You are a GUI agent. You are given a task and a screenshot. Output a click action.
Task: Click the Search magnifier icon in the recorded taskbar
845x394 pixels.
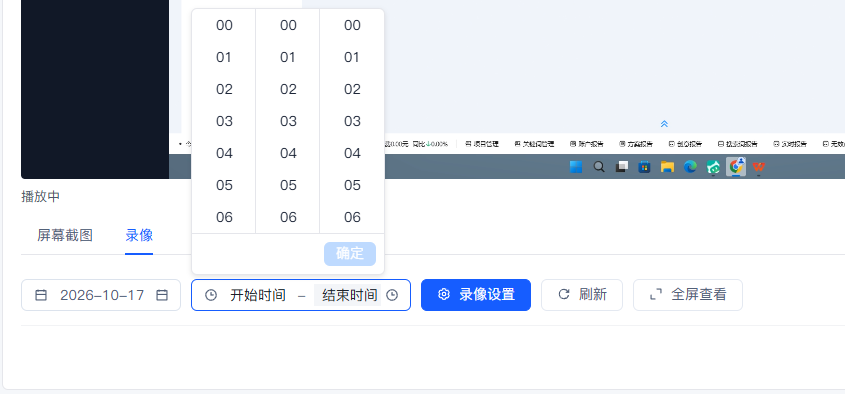(x=599, y=167)
